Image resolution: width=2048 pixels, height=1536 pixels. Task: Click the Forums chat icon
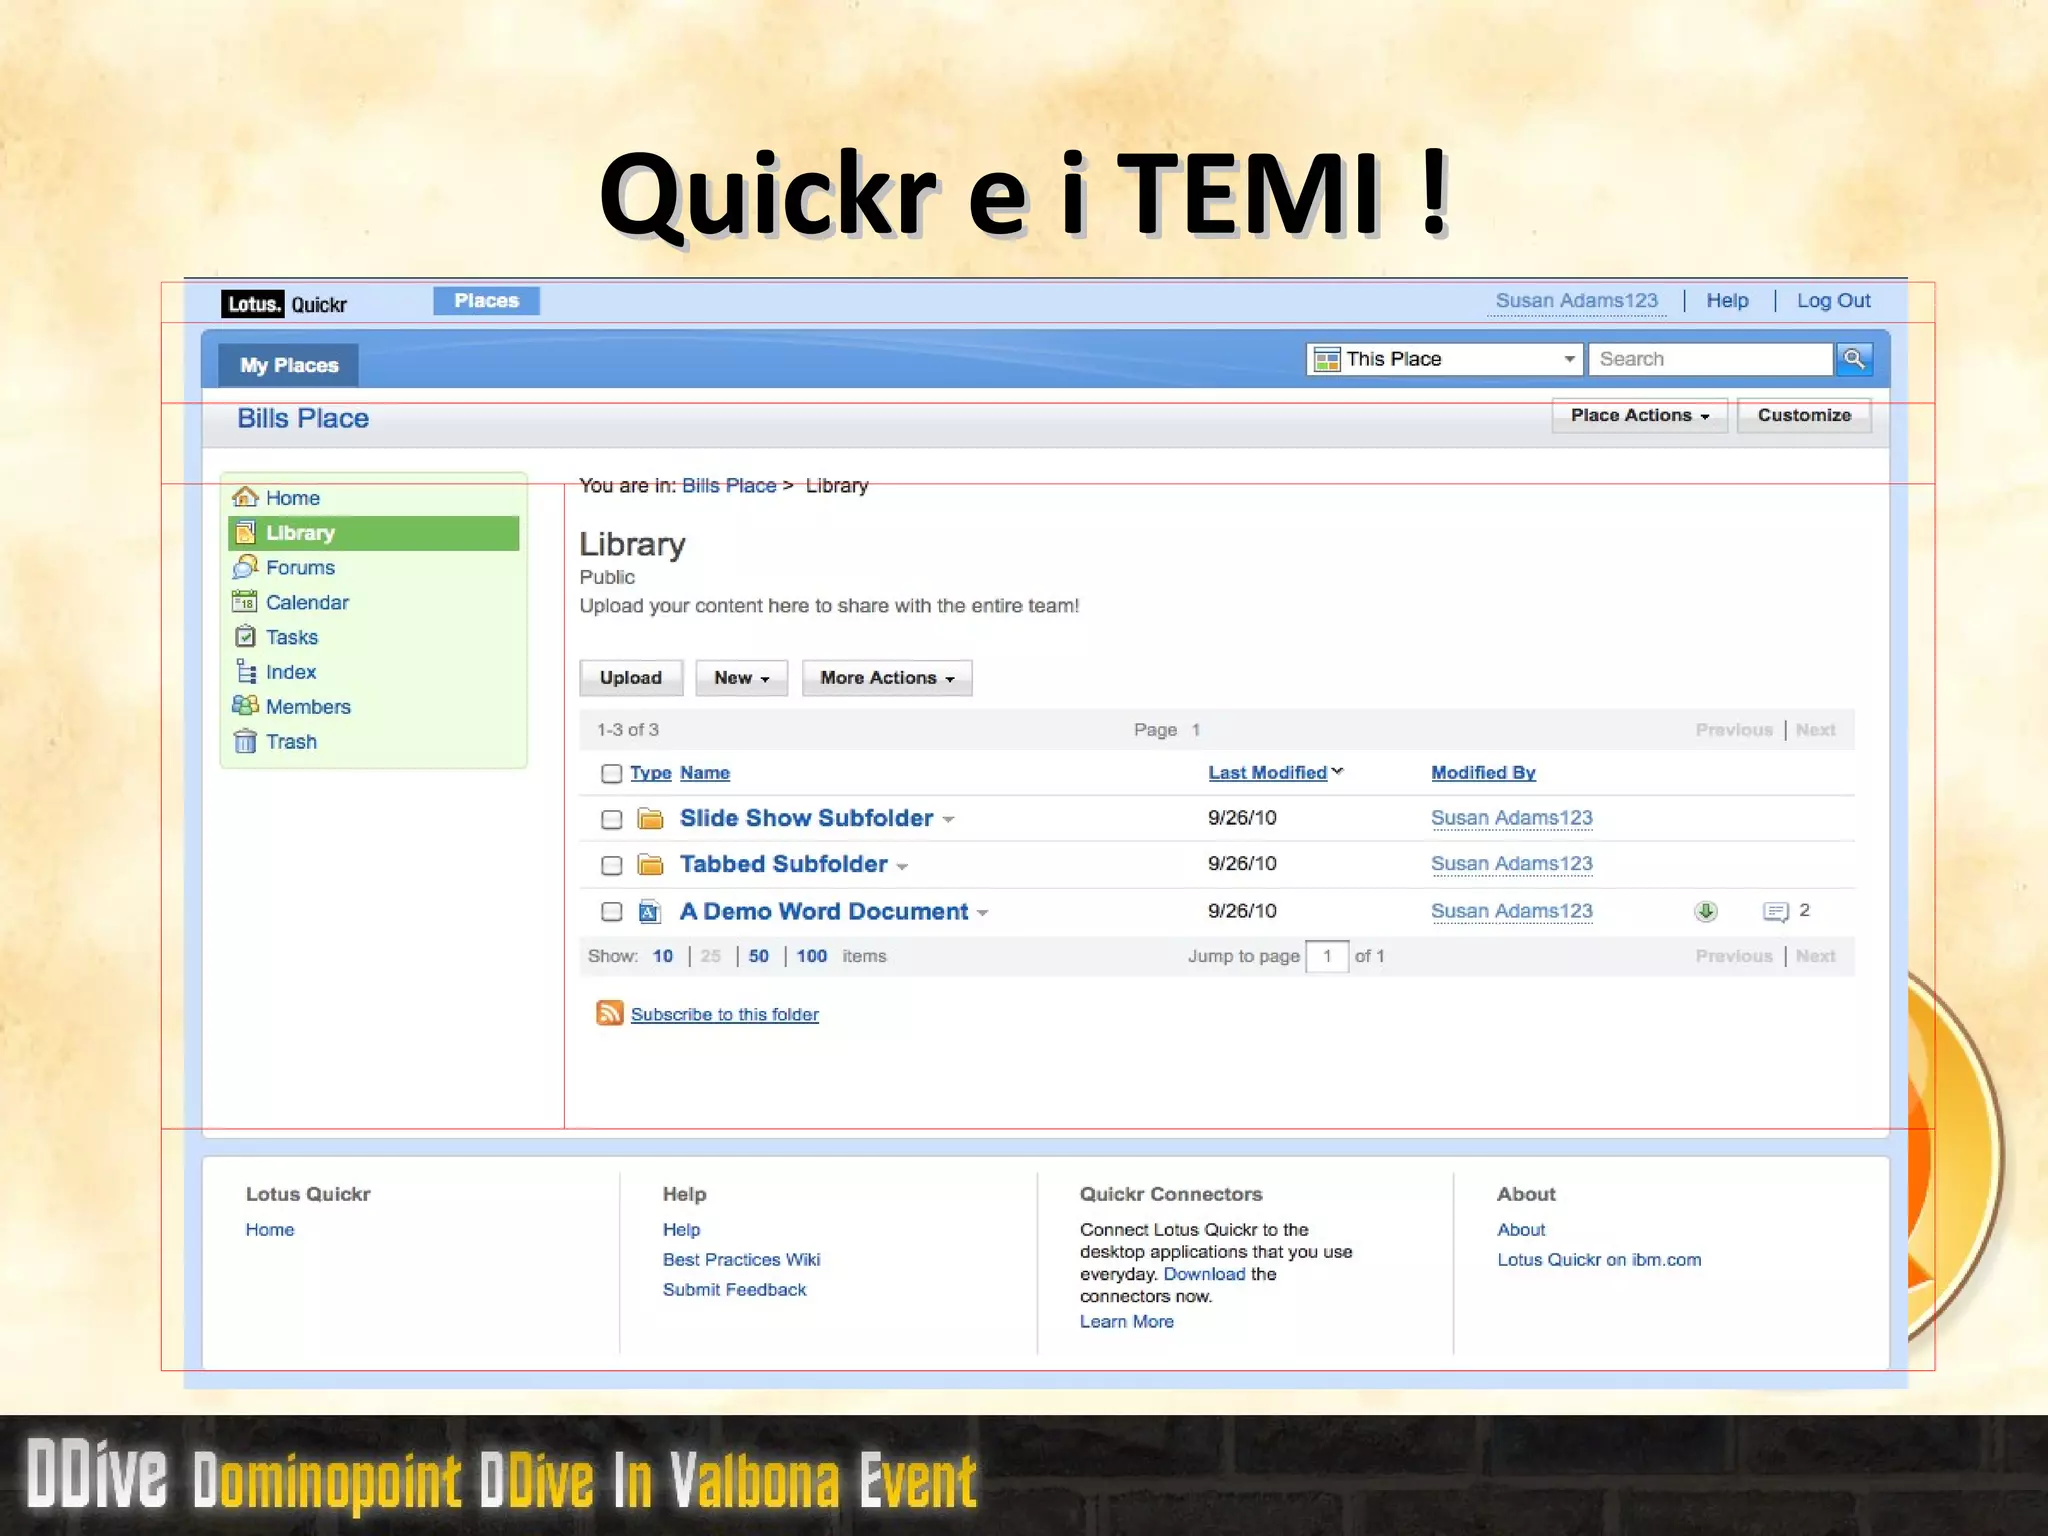tap(245, 567)
